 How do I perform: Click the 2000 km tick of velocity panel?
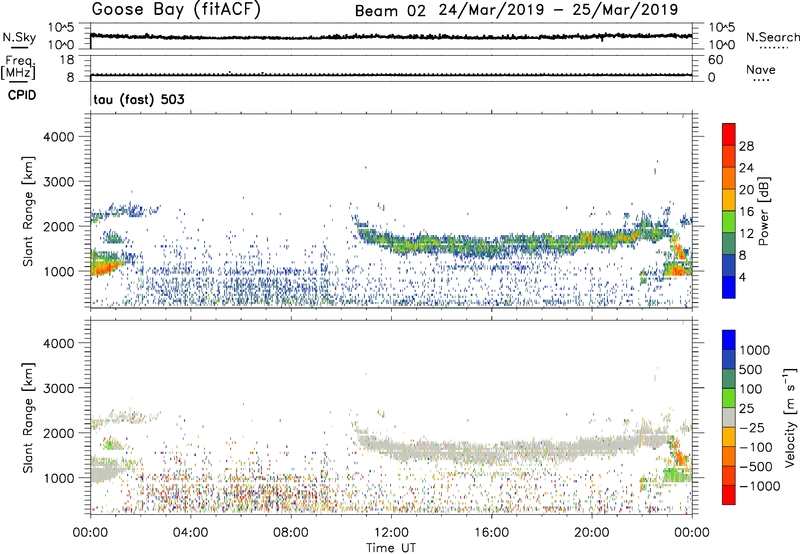(x=59, y=433)
